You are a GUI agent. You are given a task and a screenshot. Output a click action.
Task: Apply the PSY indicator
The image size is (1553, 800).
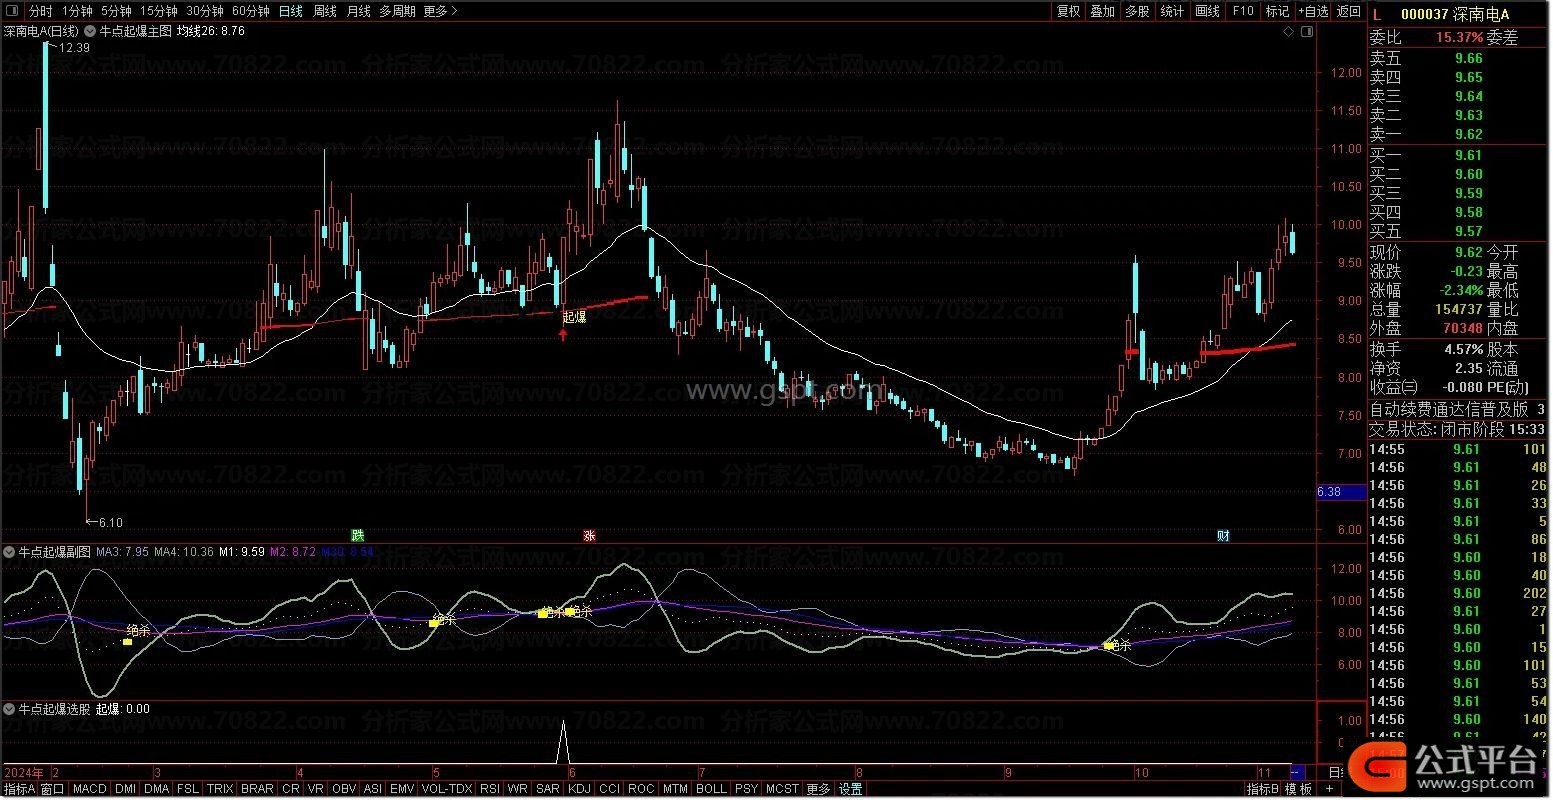coord(746,789)
